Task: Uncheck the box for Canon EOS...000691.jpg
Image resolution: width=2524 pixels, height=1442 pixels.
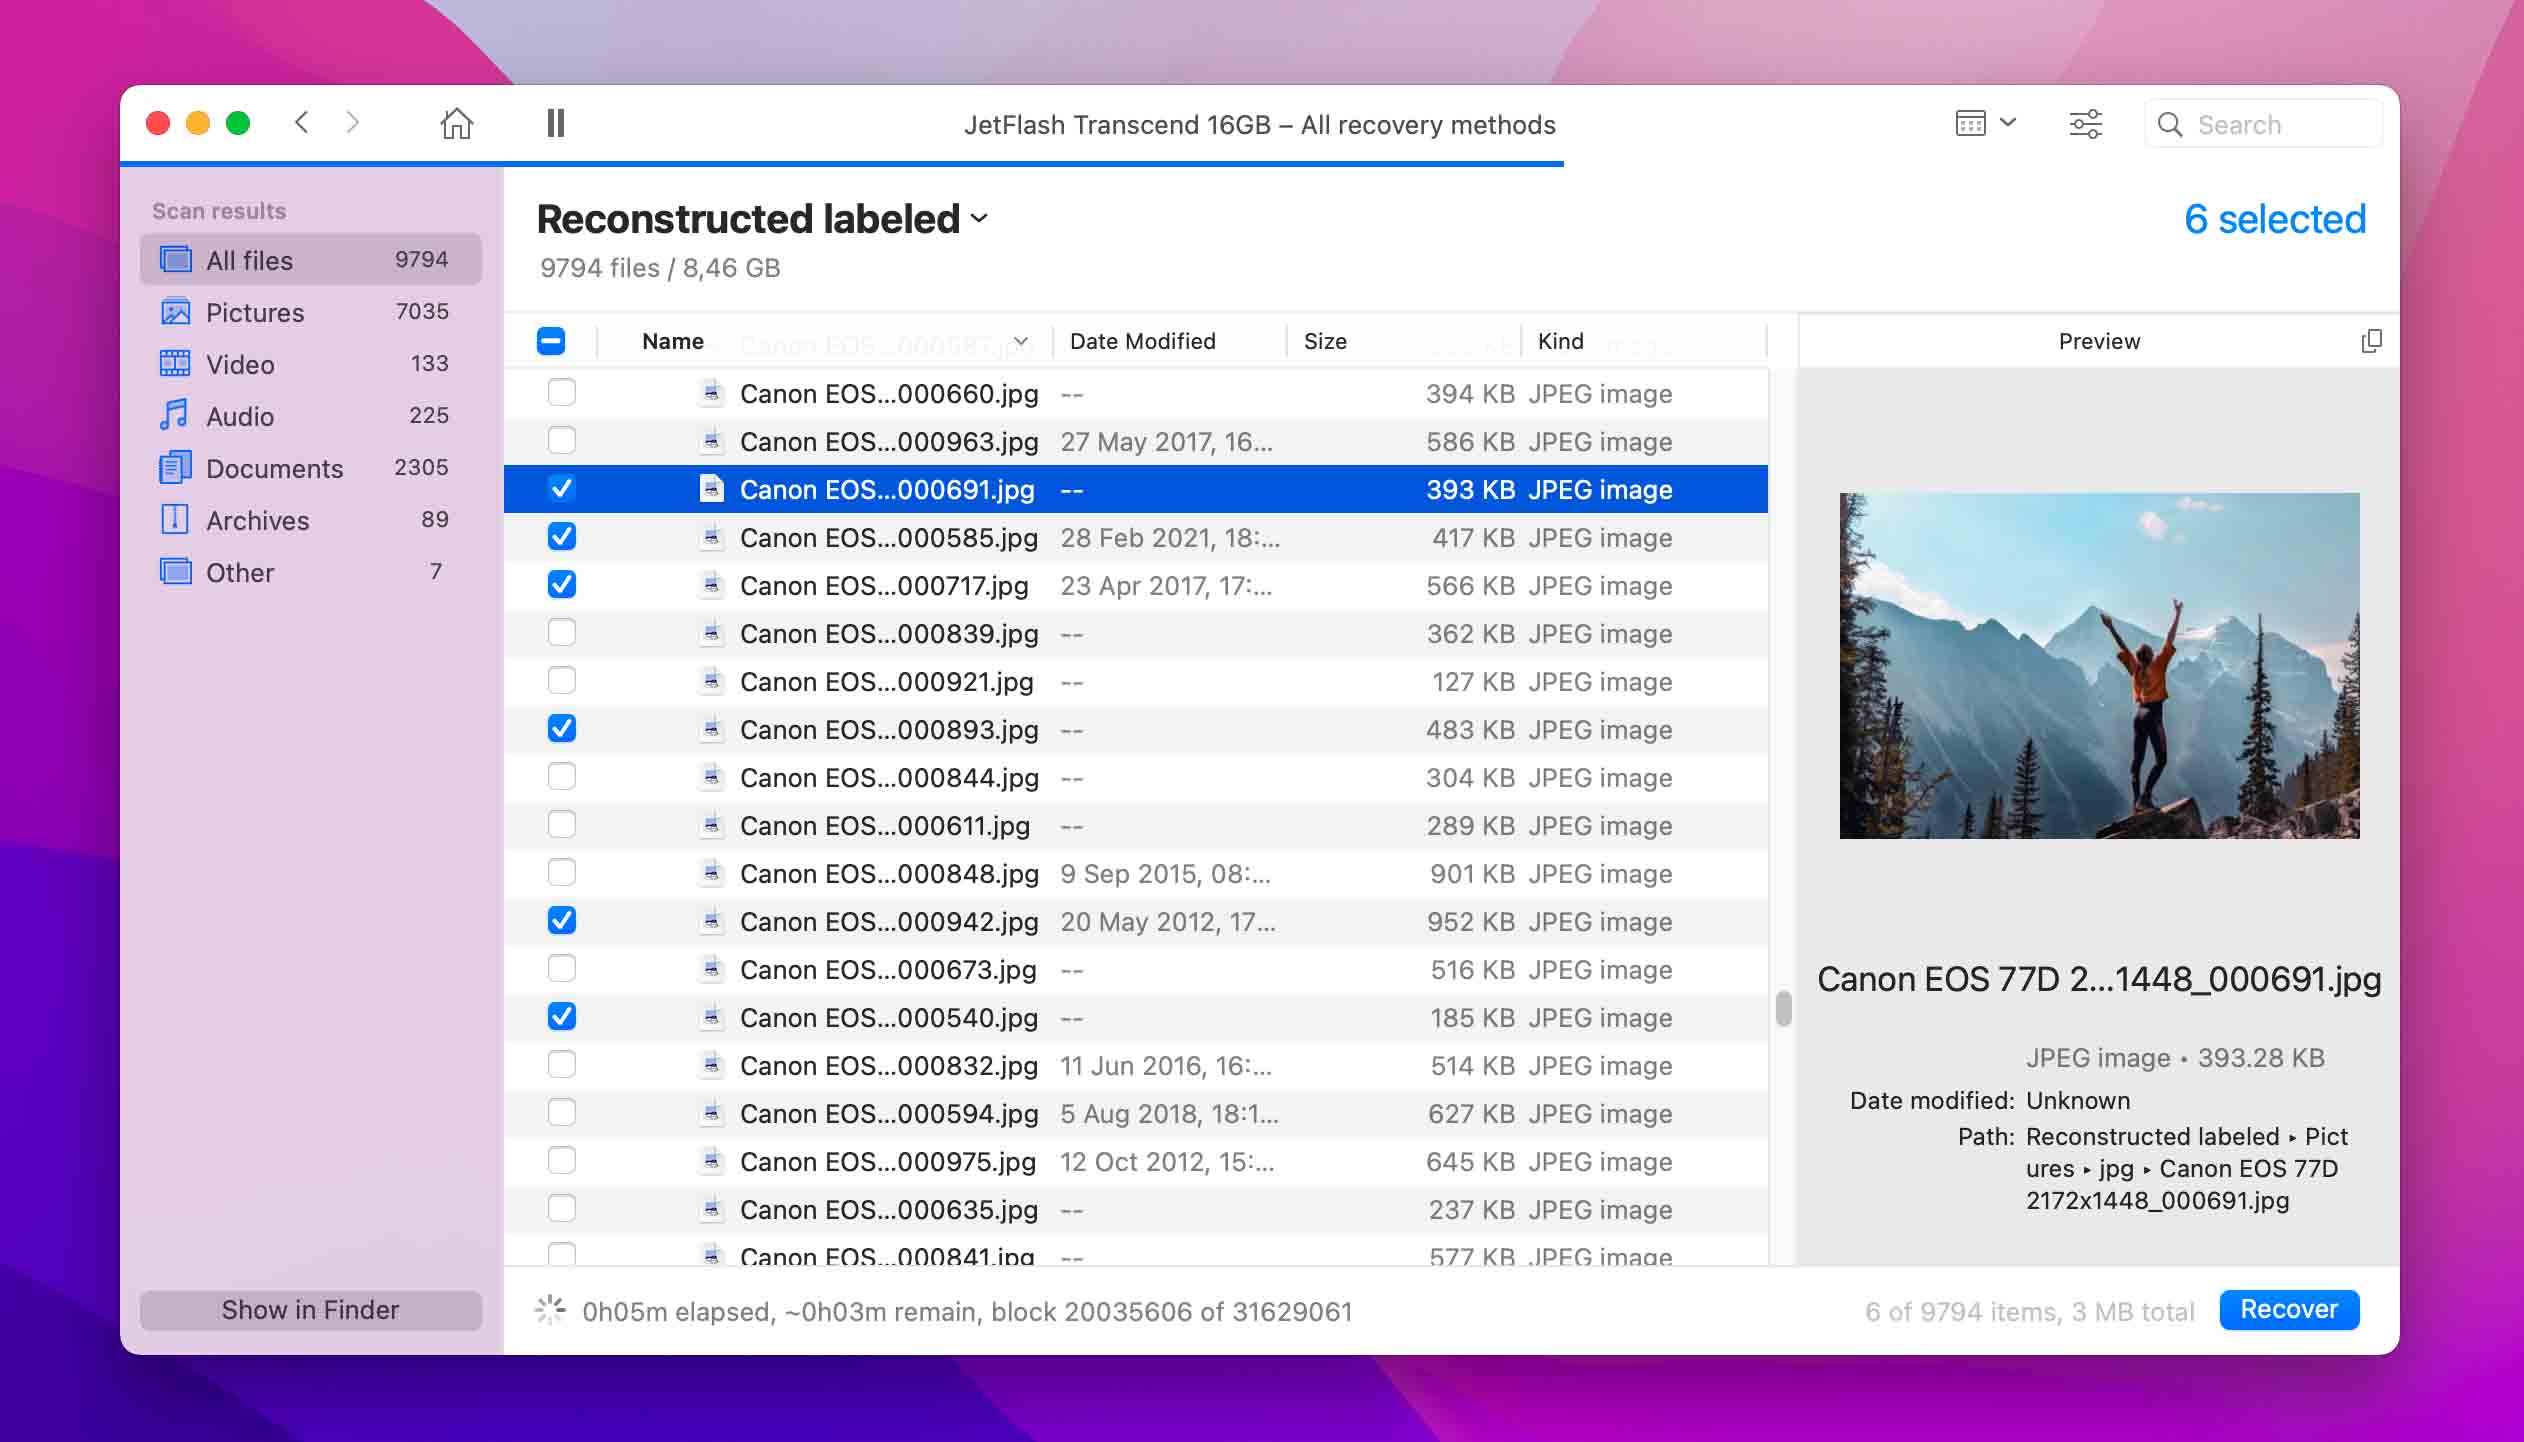Action: pos(562,489)
